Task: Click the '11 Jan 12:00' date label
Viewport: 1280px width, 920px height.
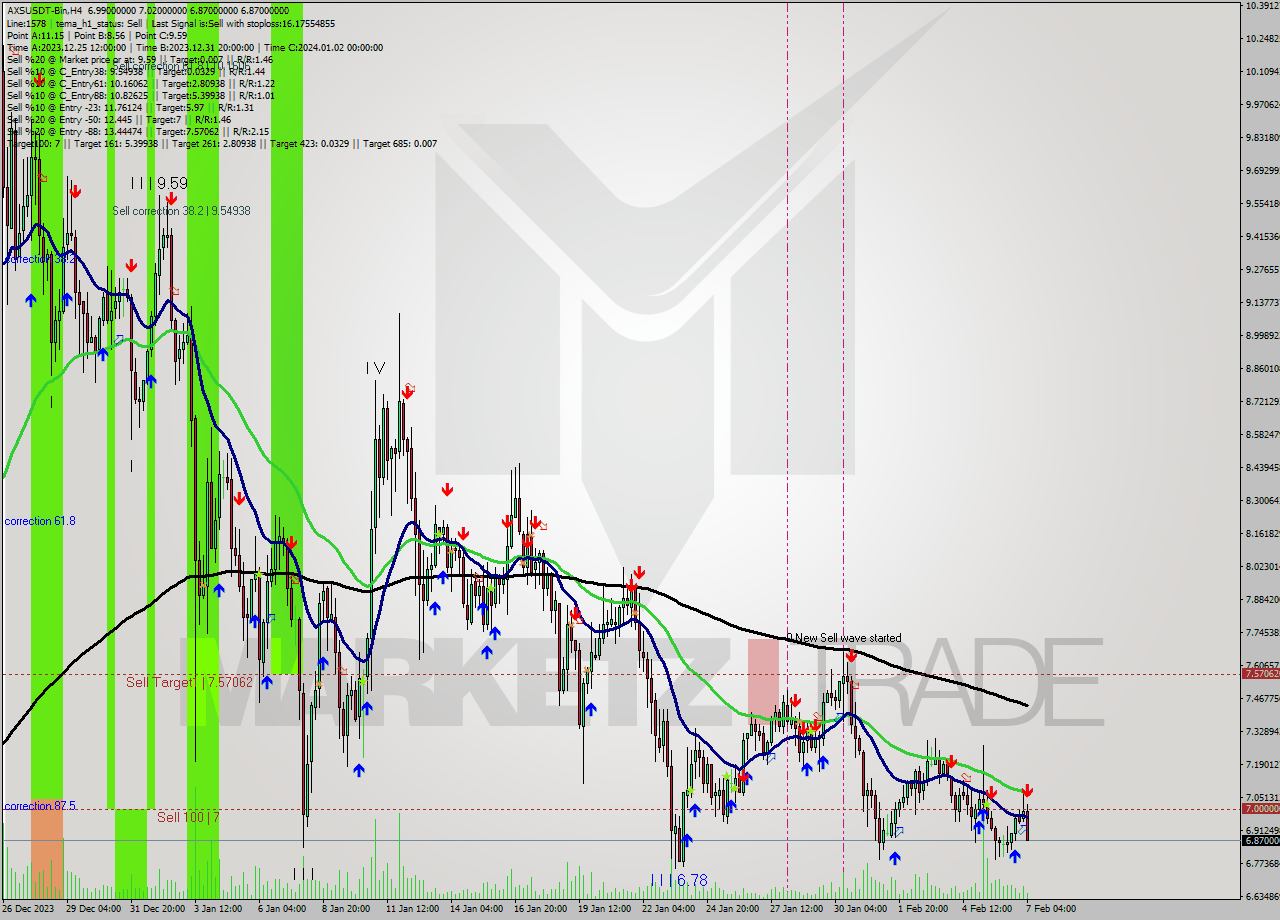Action: coord(412,909)
